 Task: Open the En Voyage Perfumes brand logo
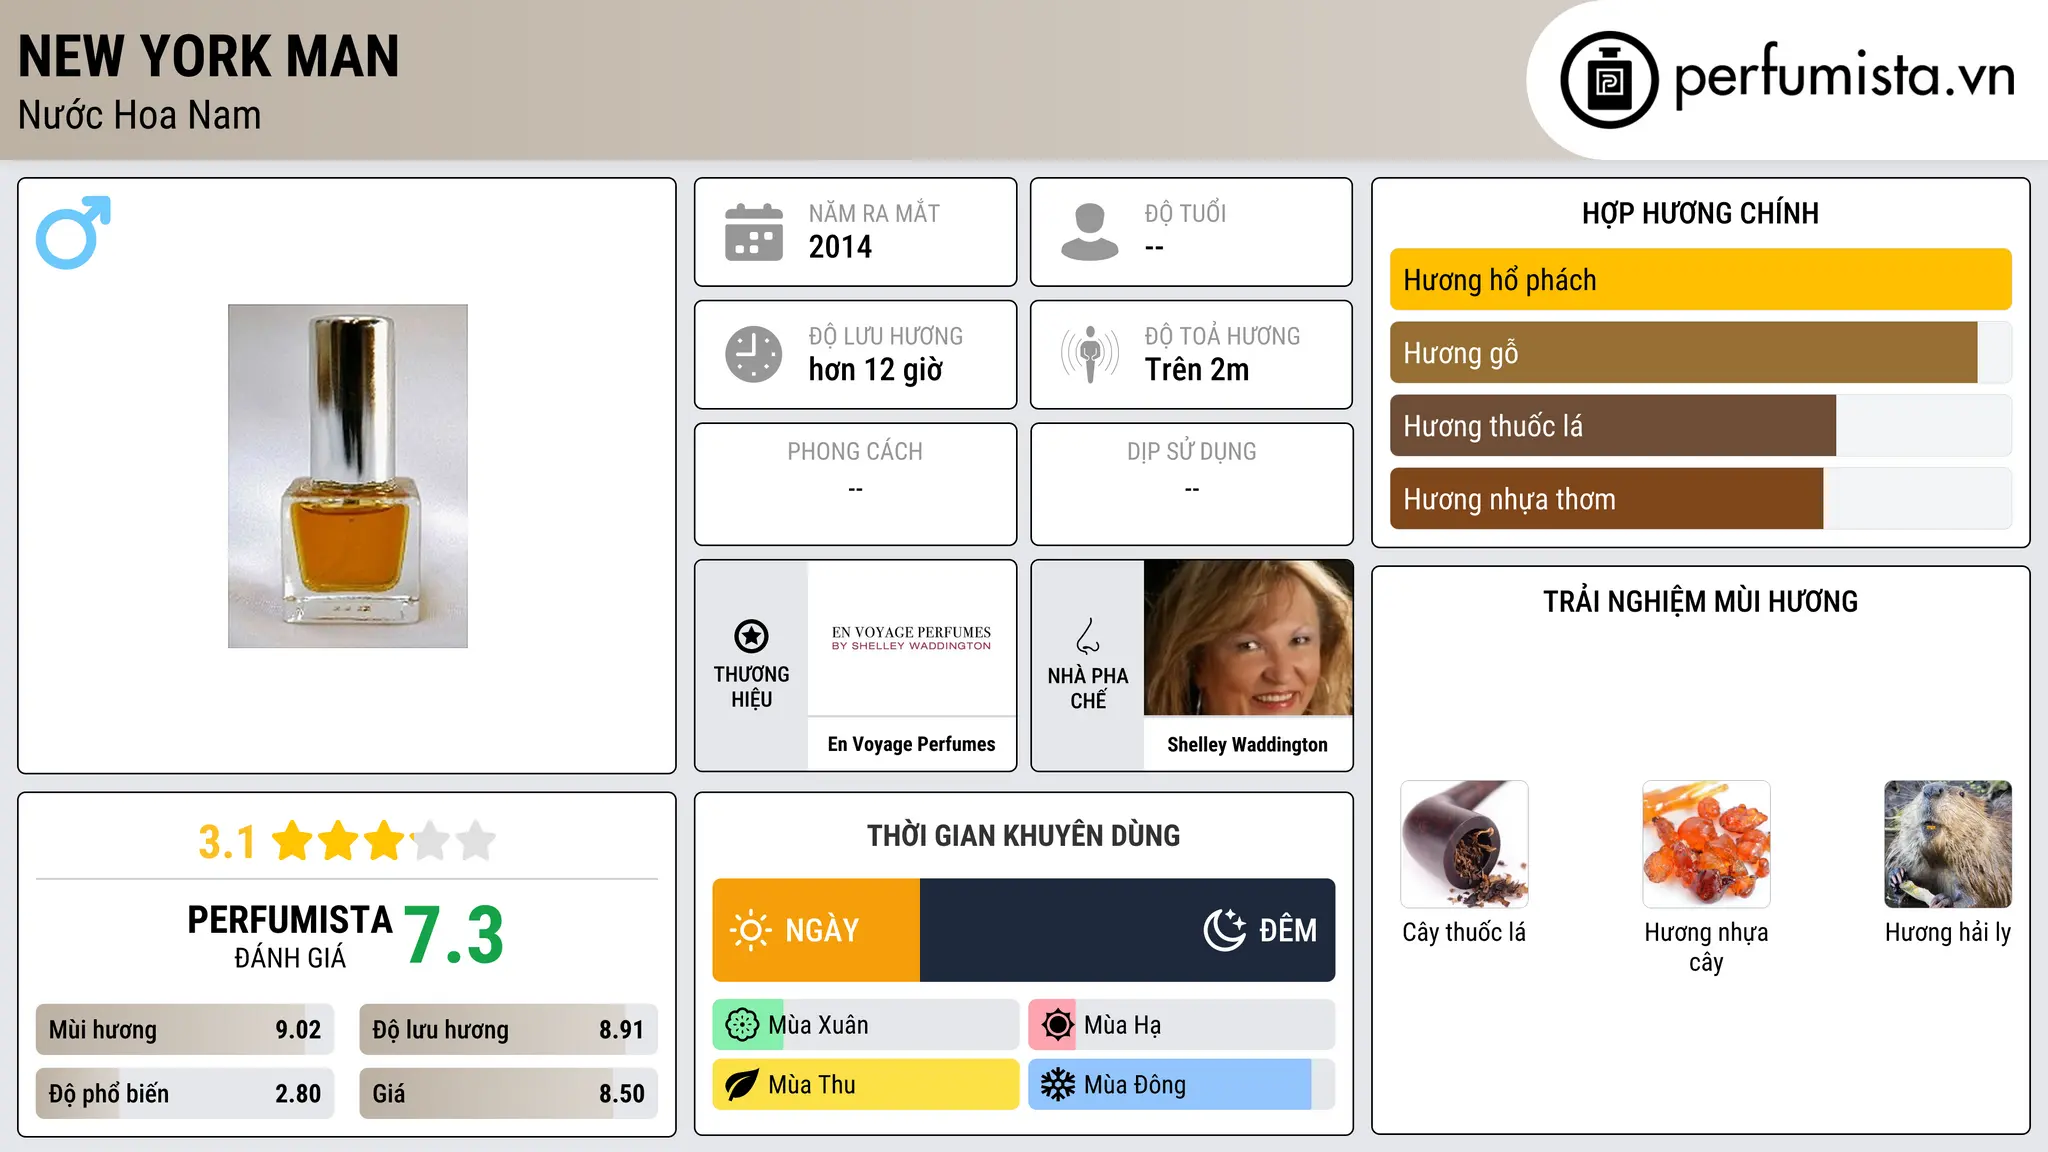pyautogui.click(x=912, y=638)
